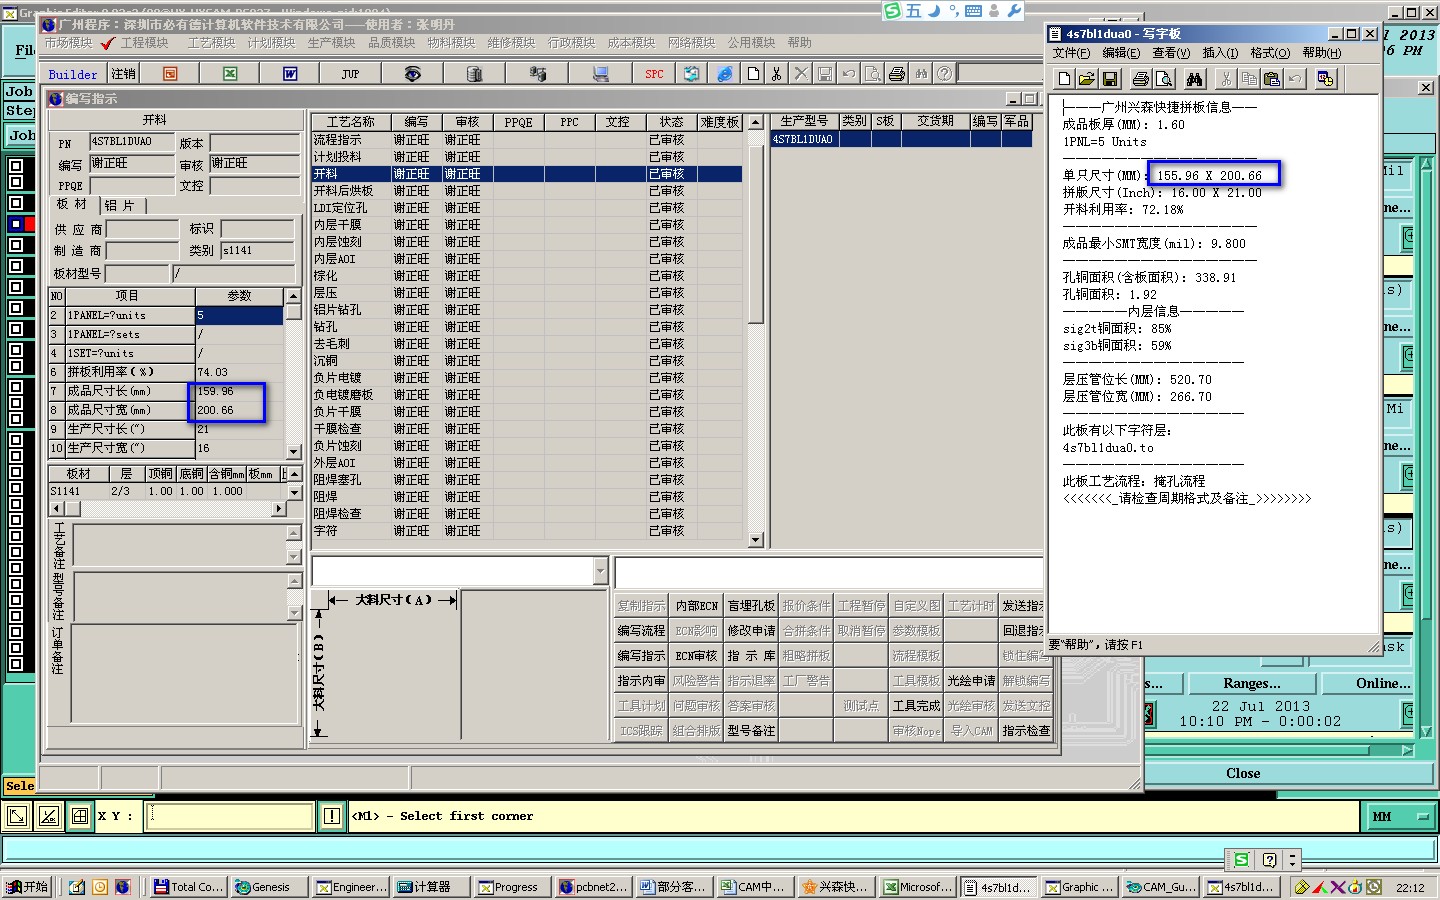
Task: Open the Excel export toolbar icon
Action: tap(230, 74)
